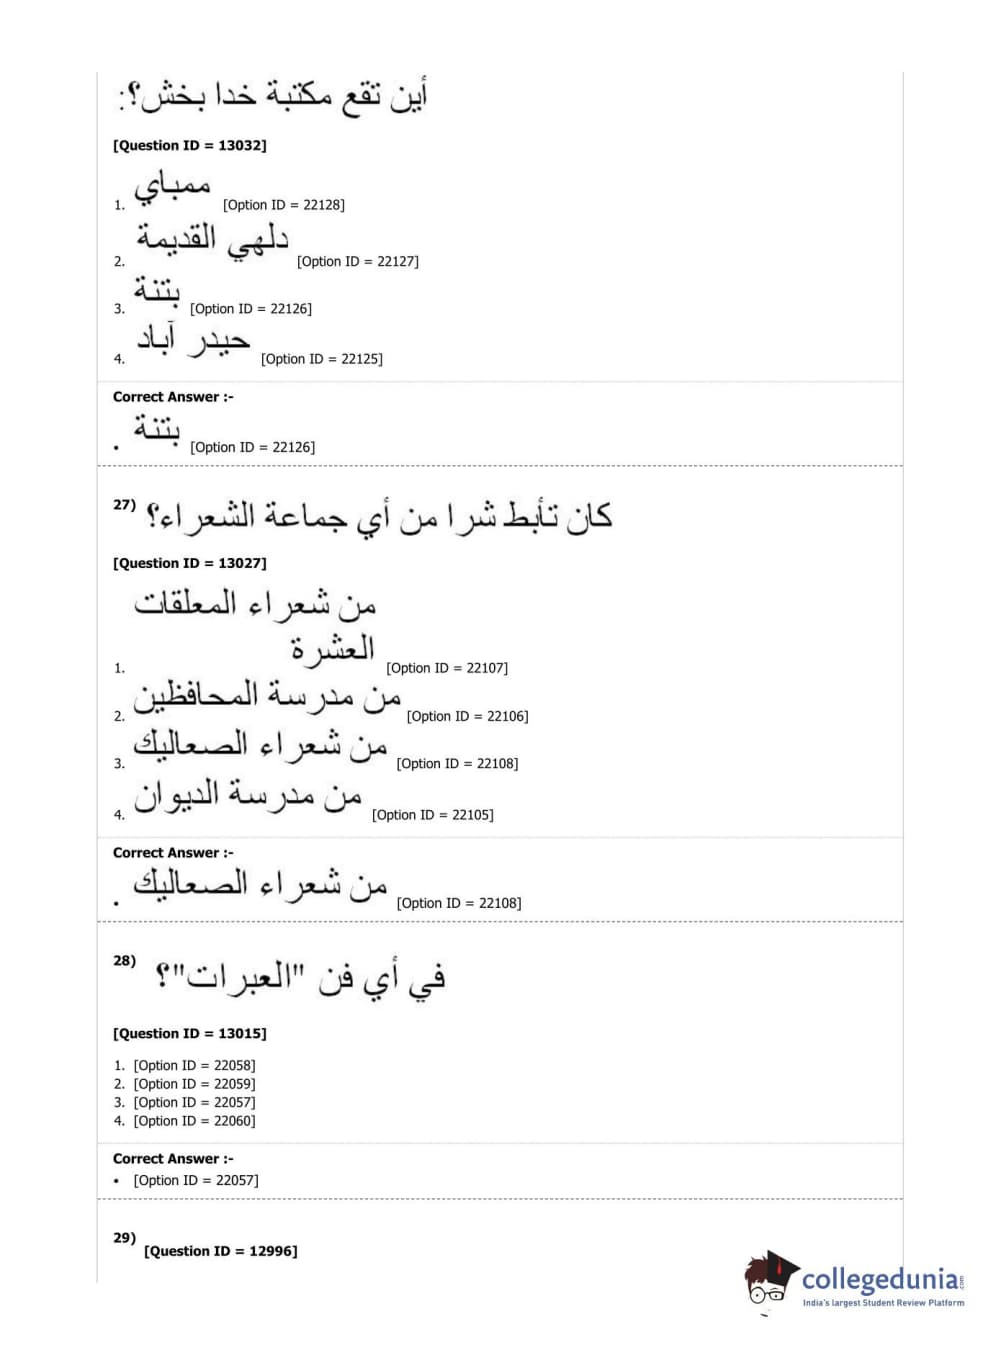Select option 4 labeled Option ID 22060
Image resolution: width=1001 pixels, height=1355 pixels.
[x=194, y=1121]
